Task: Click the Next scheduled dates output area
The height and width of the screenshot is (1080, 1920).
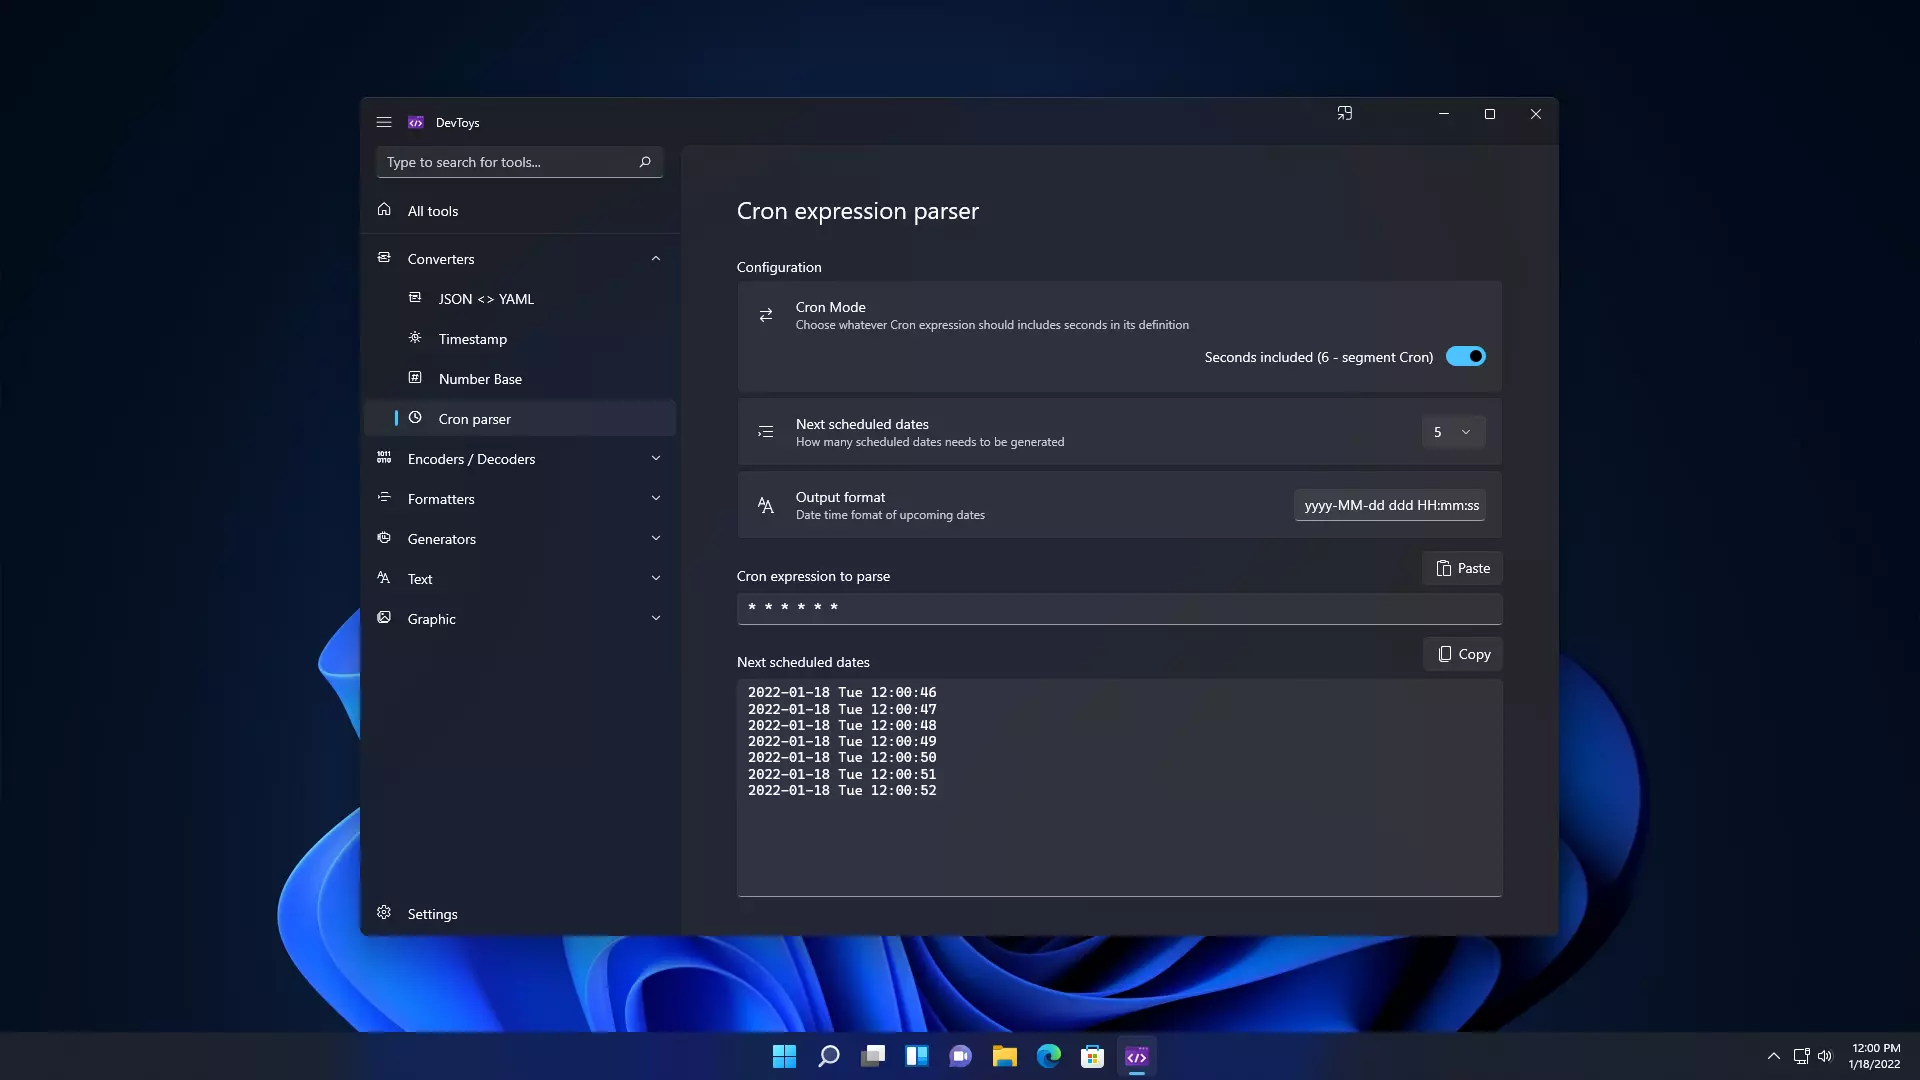Action: pyautogui.click(x=1119, y=788)
